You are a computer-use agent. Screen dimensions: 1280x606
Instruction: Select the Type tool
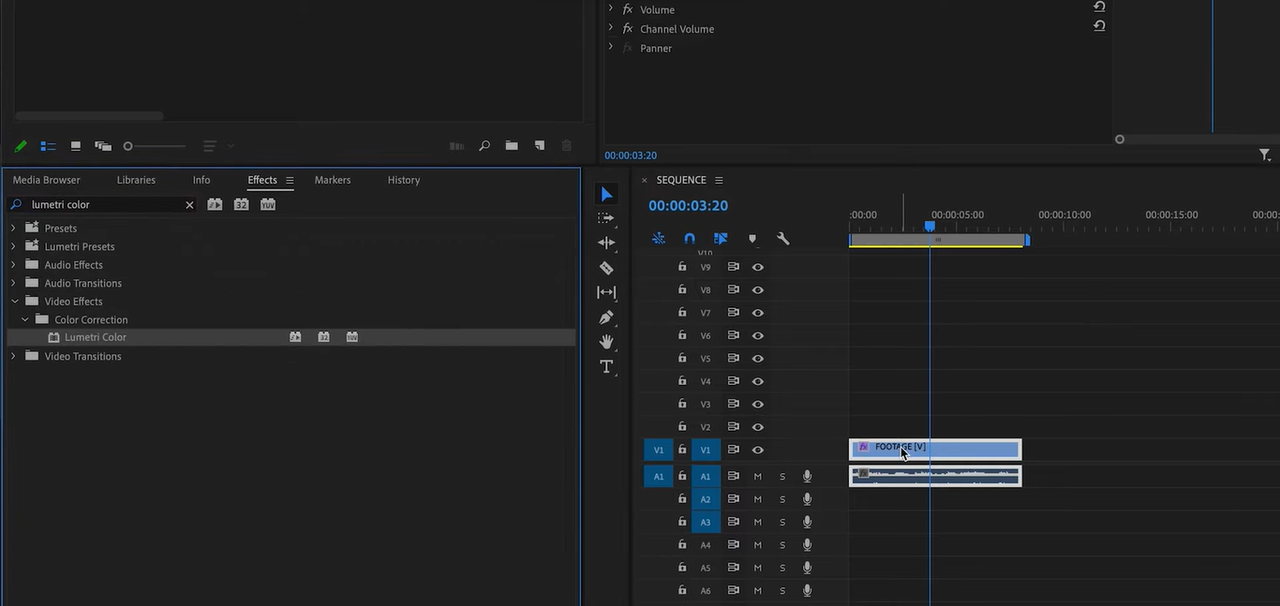(606, 367)
